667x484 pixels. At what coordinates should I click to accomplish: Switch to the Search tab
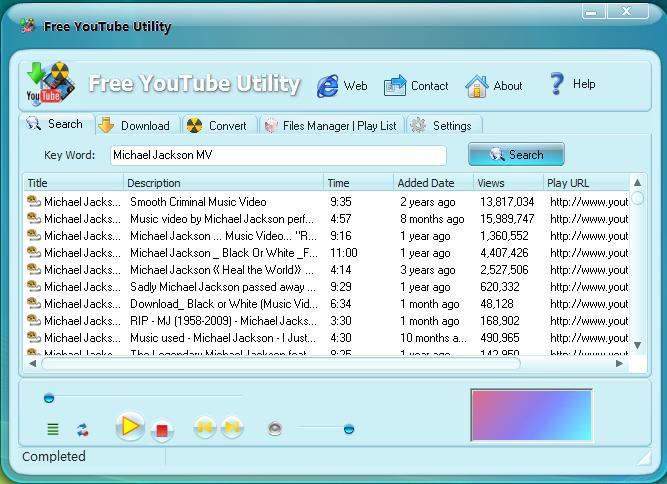click(57, 124)
